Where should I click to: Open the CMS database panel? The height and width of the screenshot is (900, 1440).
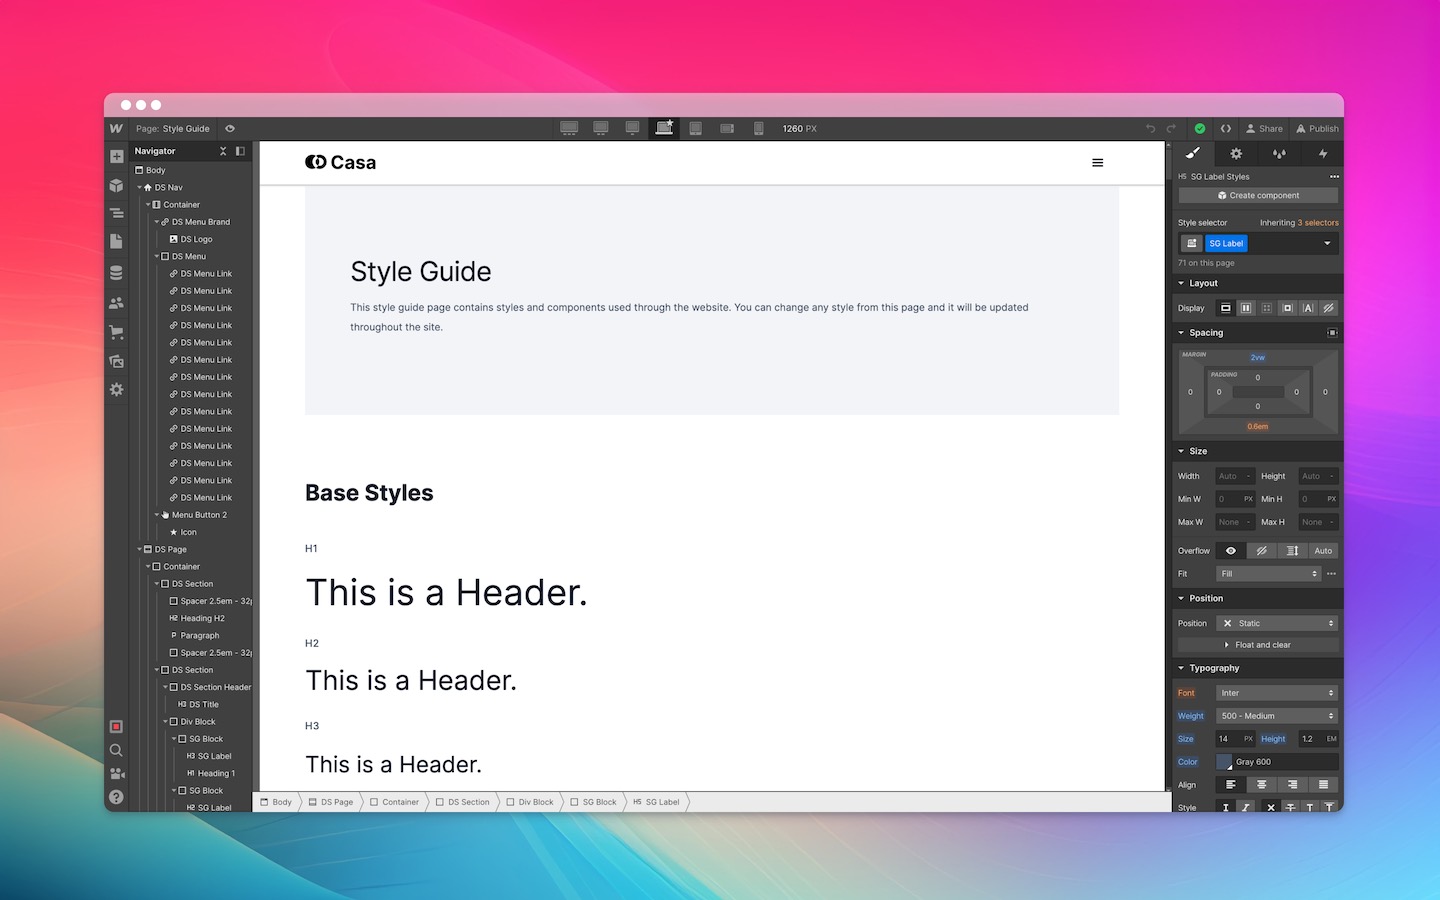[x=116, y=273]
